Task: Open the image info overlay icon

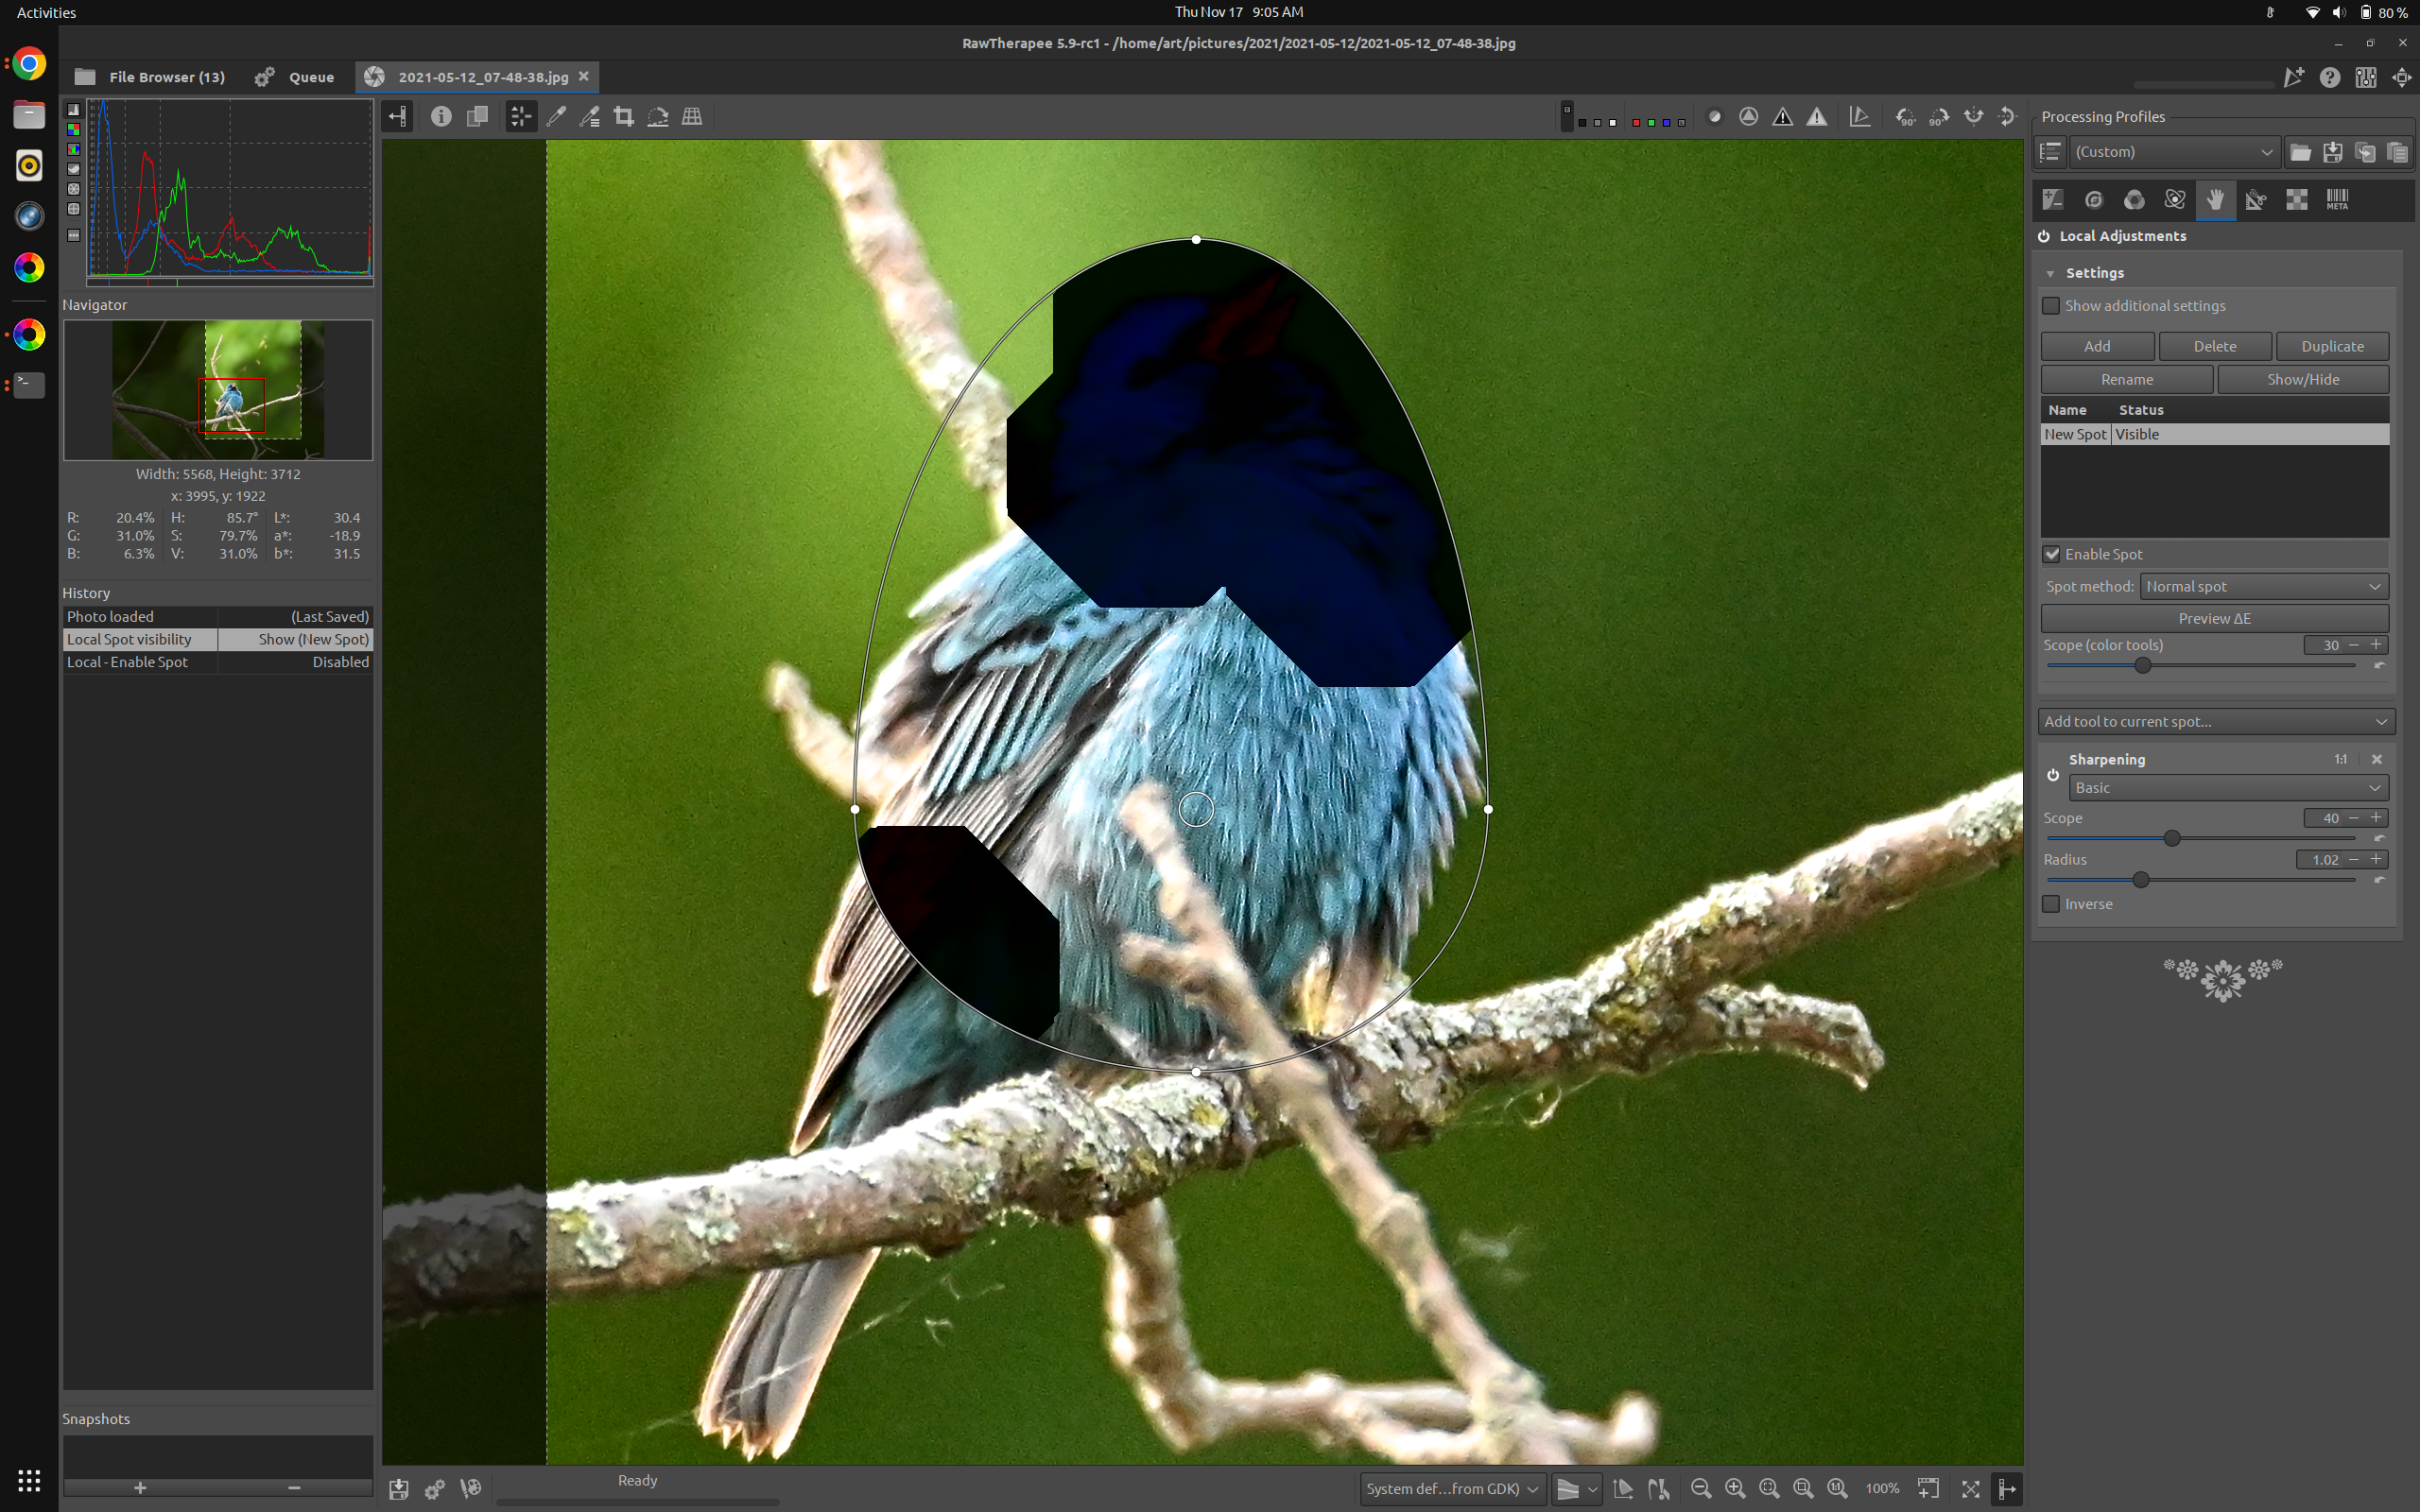Action: (x=441, y=117)
